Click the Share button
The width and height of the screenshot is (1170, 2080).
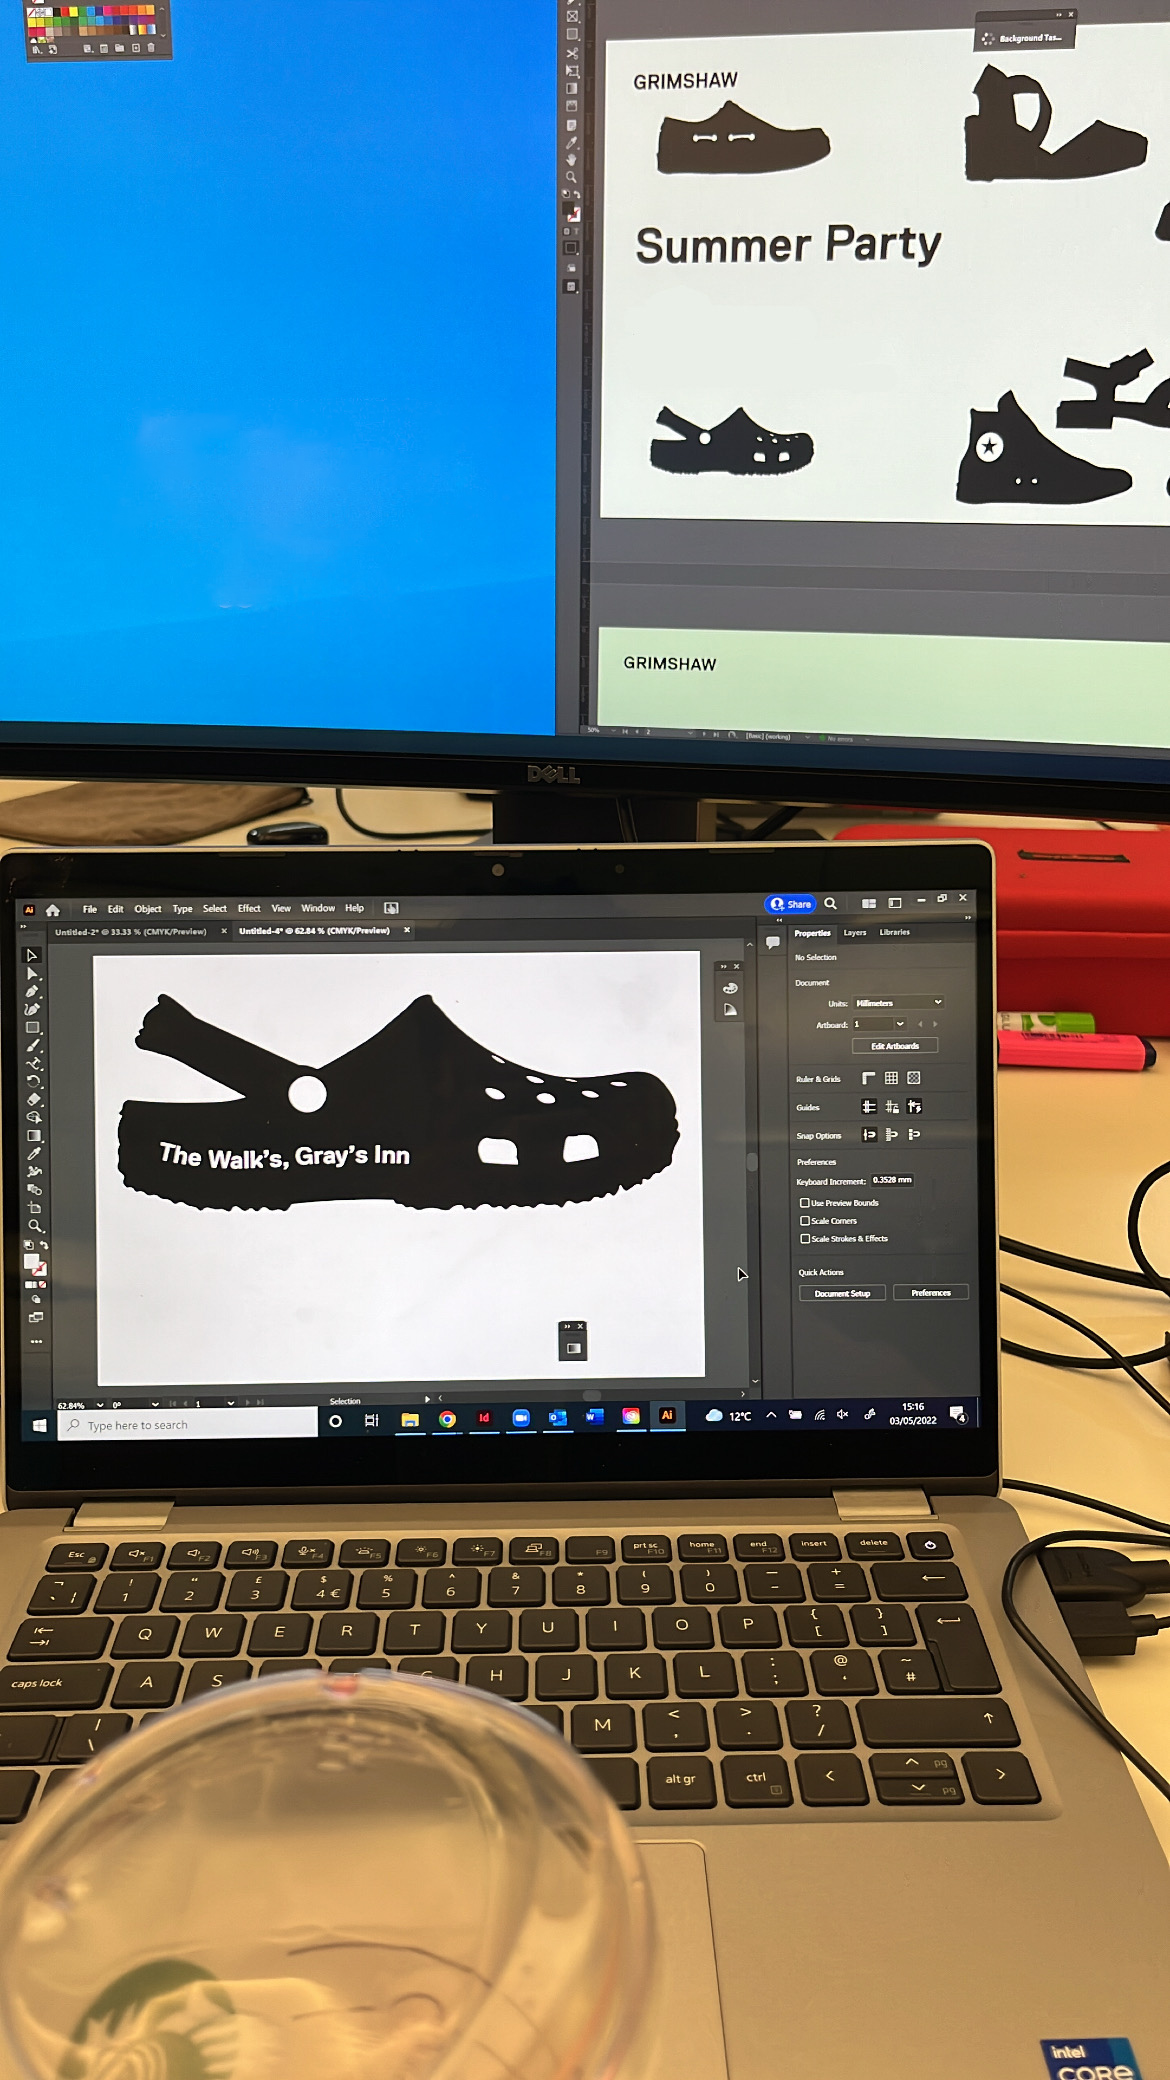coord(791,904)
